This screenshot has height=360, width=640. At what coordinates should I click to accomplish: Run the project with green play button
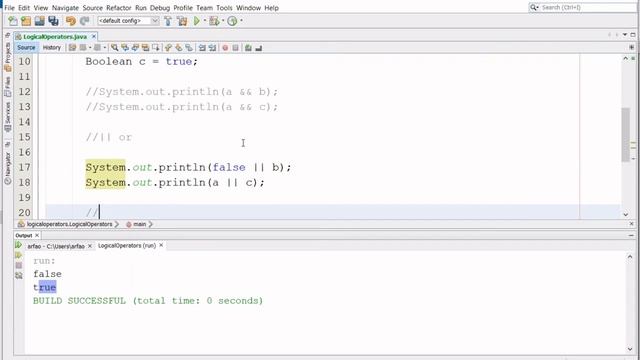click(x=197, y=21)
